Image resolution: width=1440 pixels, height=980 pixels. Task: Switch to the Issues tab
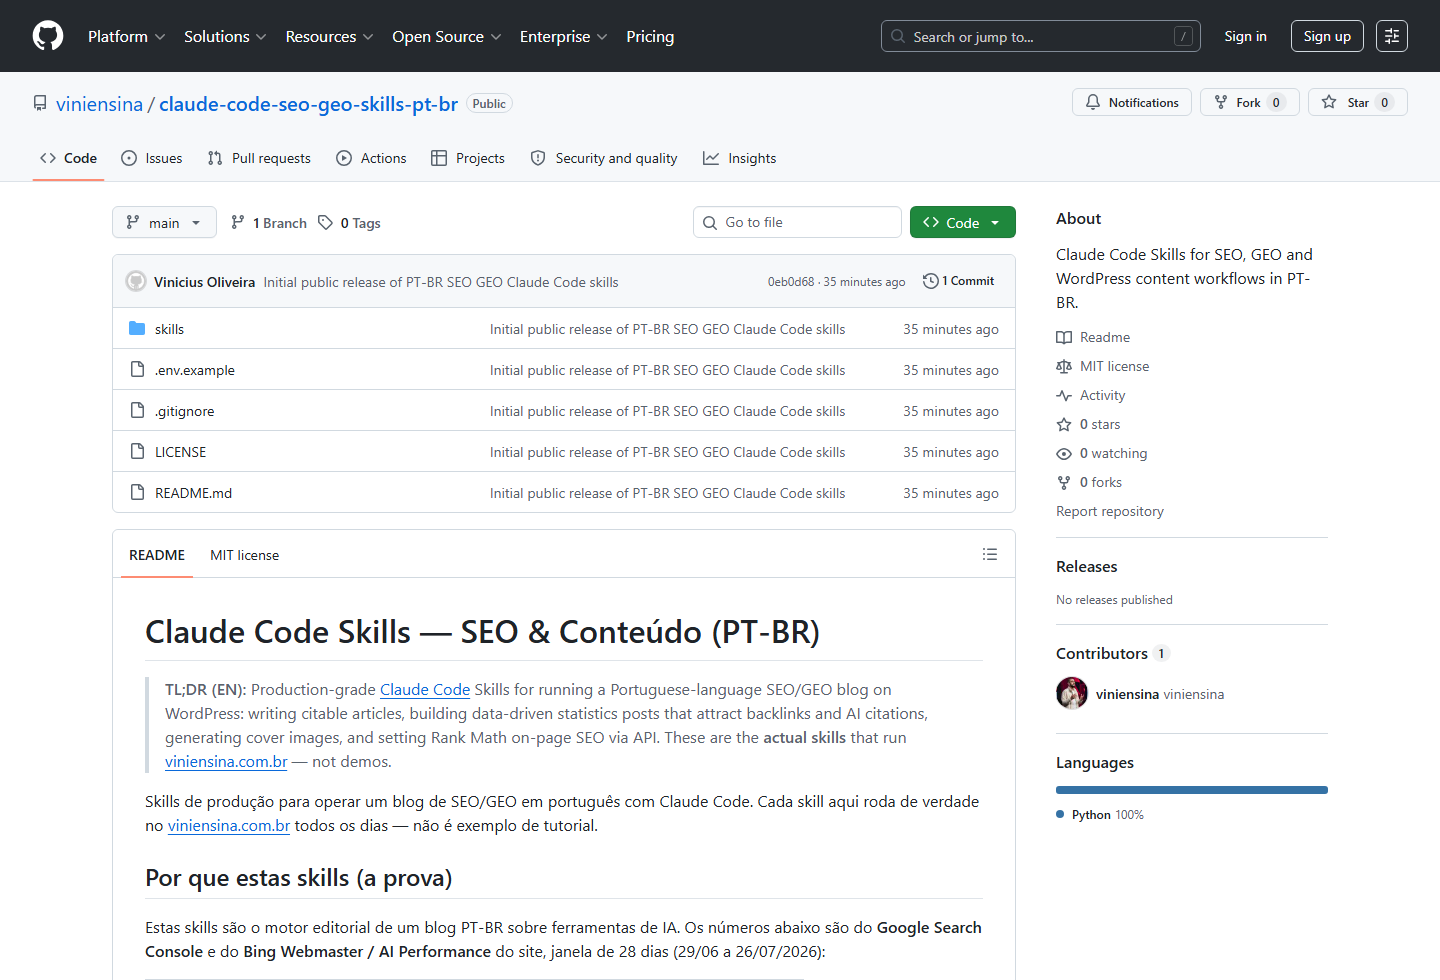[152, 158]
